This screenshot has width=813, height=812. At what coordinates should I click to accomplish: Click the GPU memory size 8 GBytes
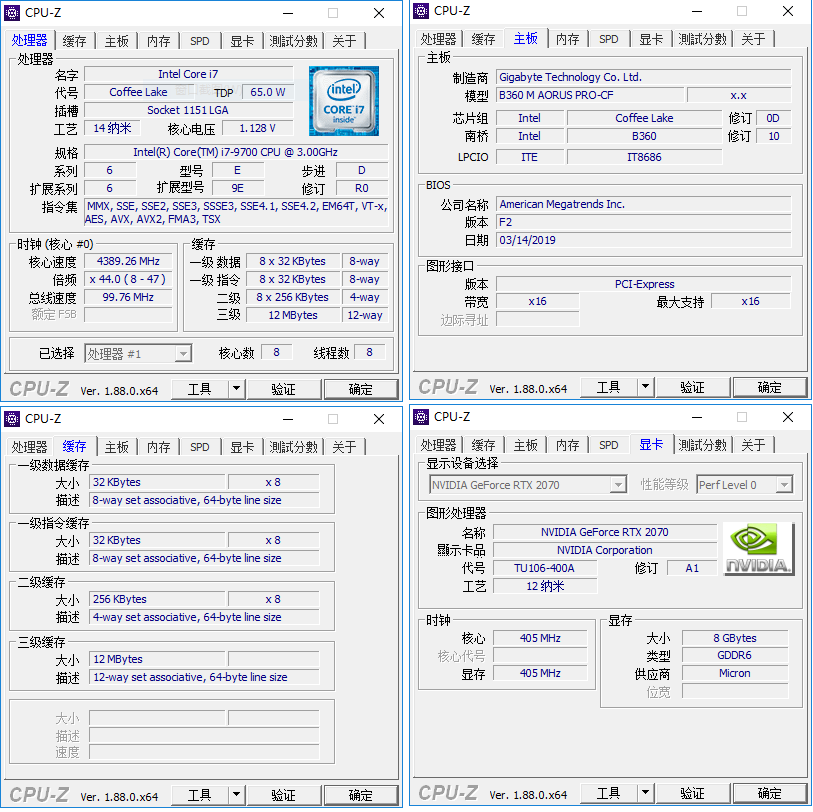pos(735,638)
